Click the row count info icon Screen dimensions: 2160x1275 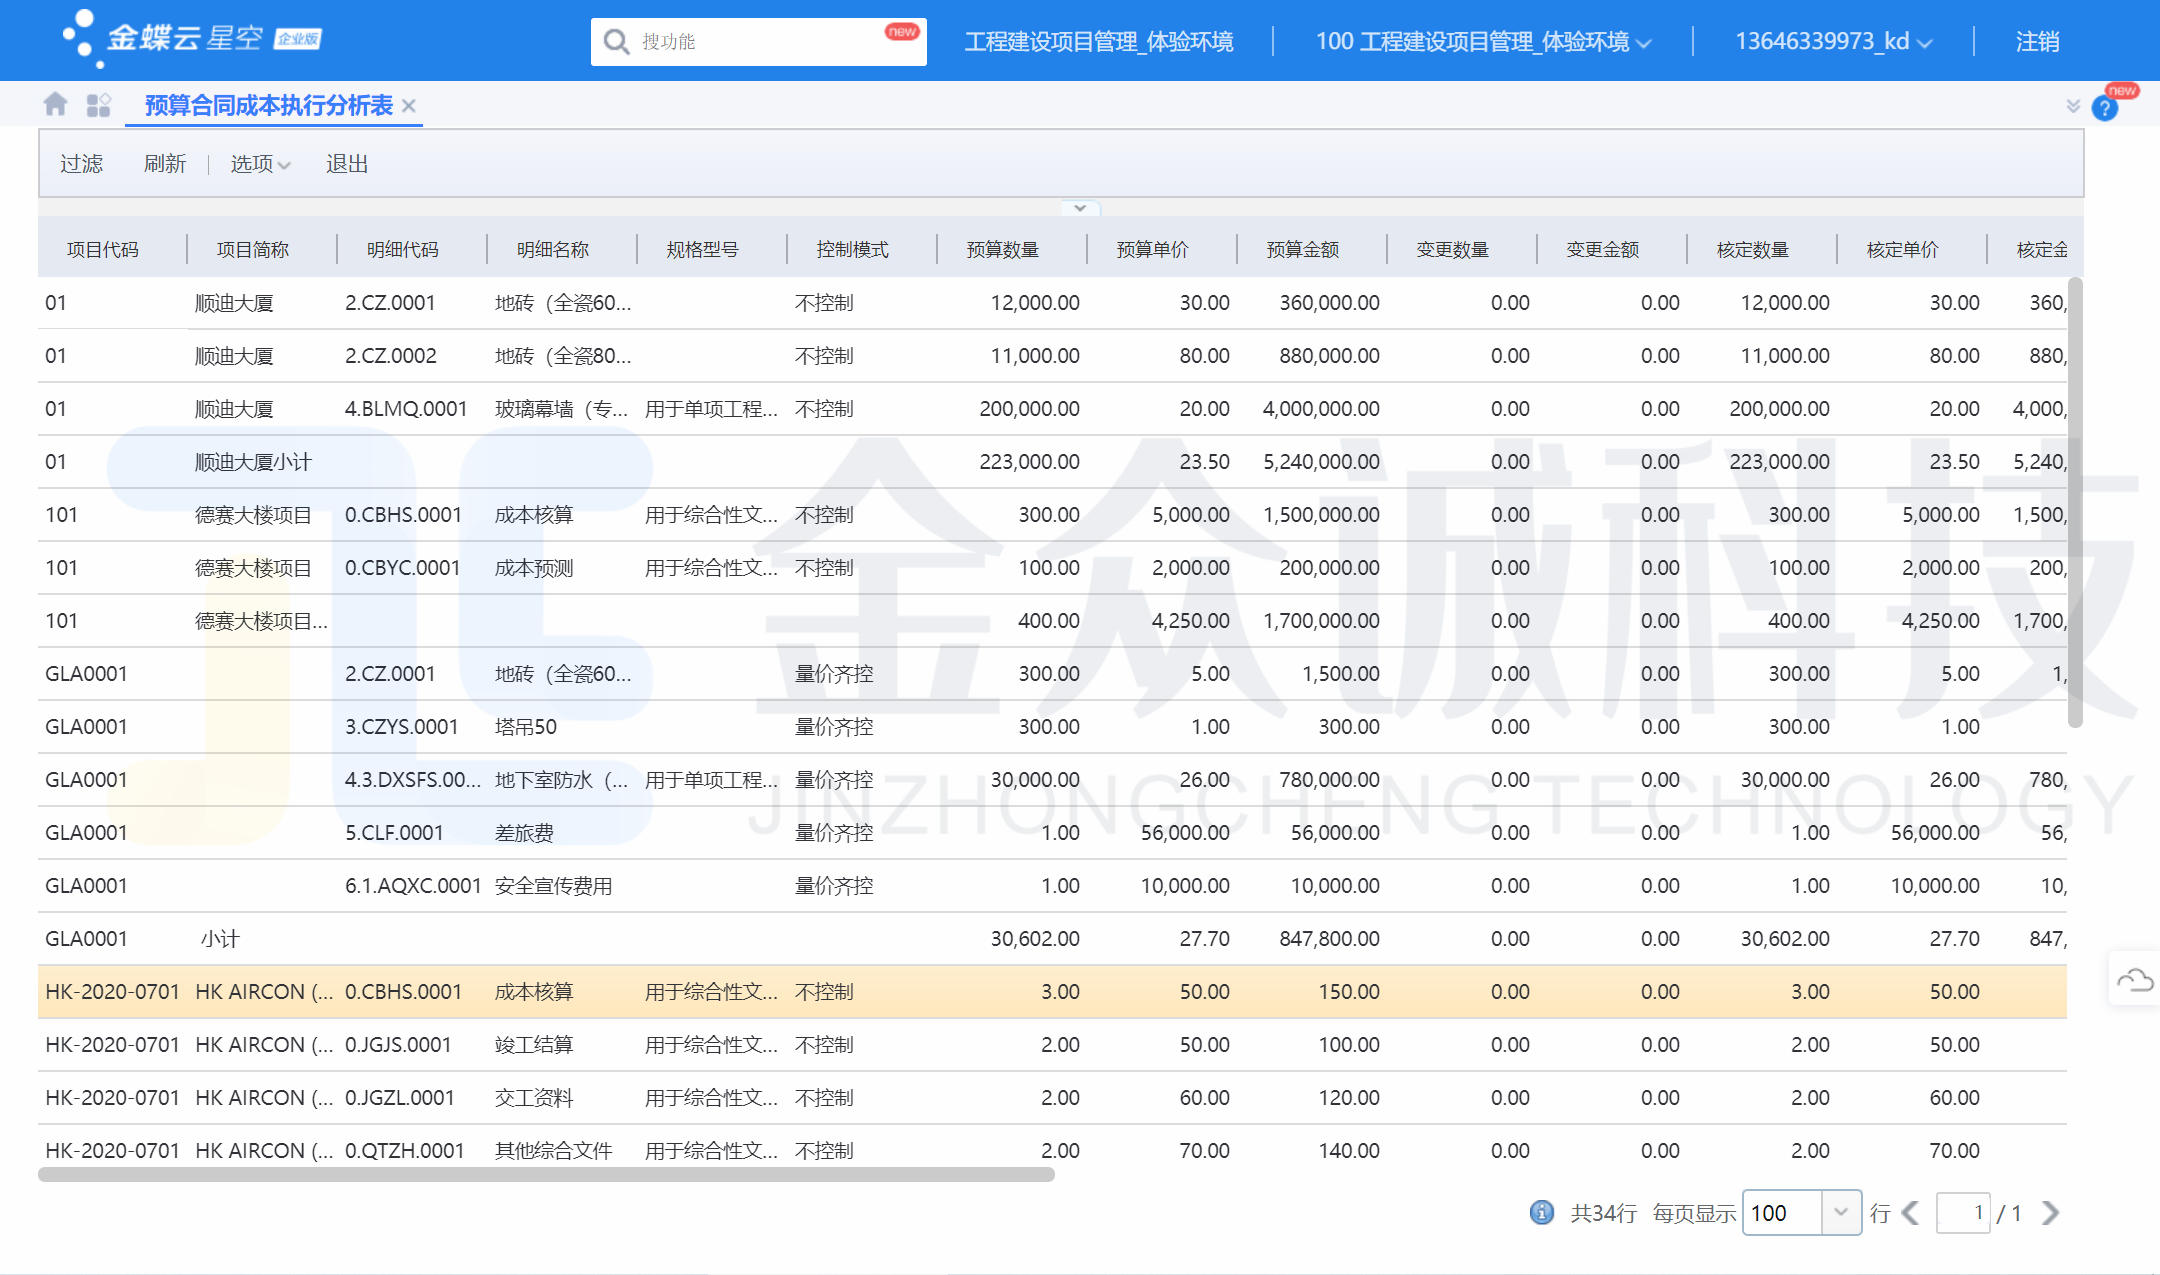click(1541, 1213)
